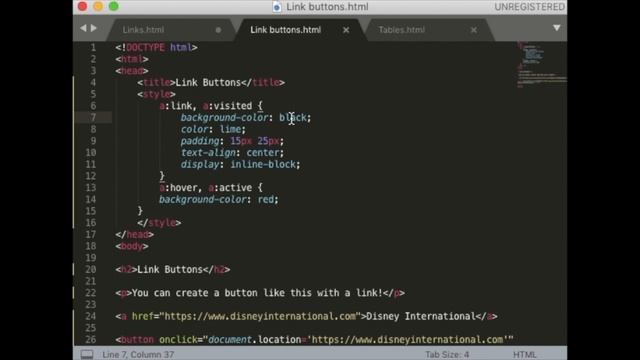Click line number 24 in gutter
Screen dimensions: 640x360
(x=91, y=316)
